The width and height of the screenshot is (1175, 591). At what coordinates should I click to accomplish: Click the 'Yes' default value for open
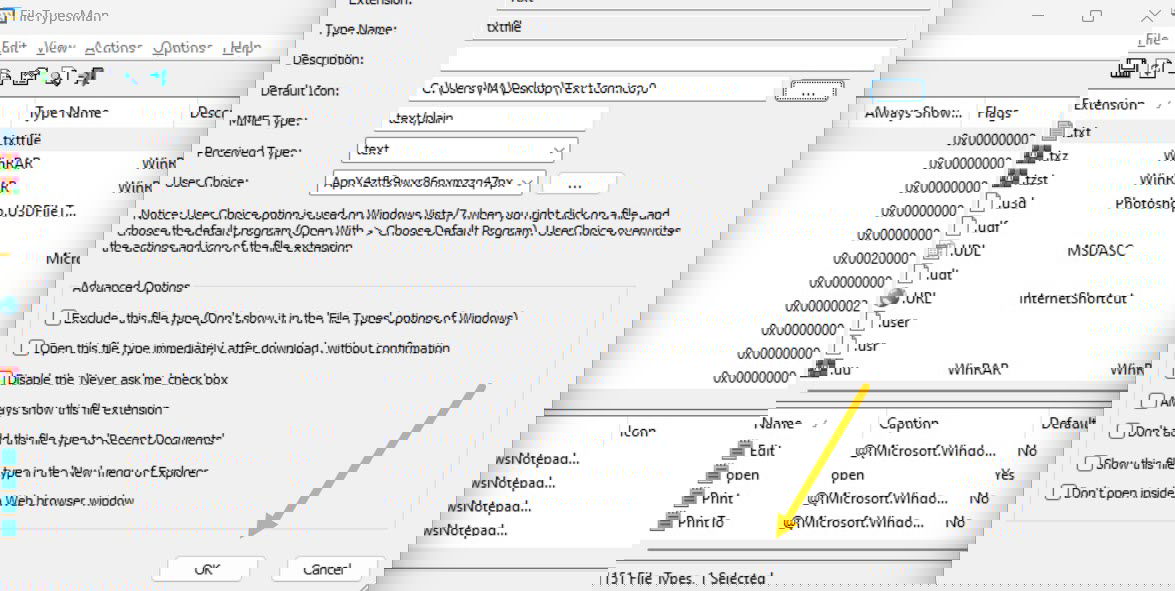(x=1003, y=475)
